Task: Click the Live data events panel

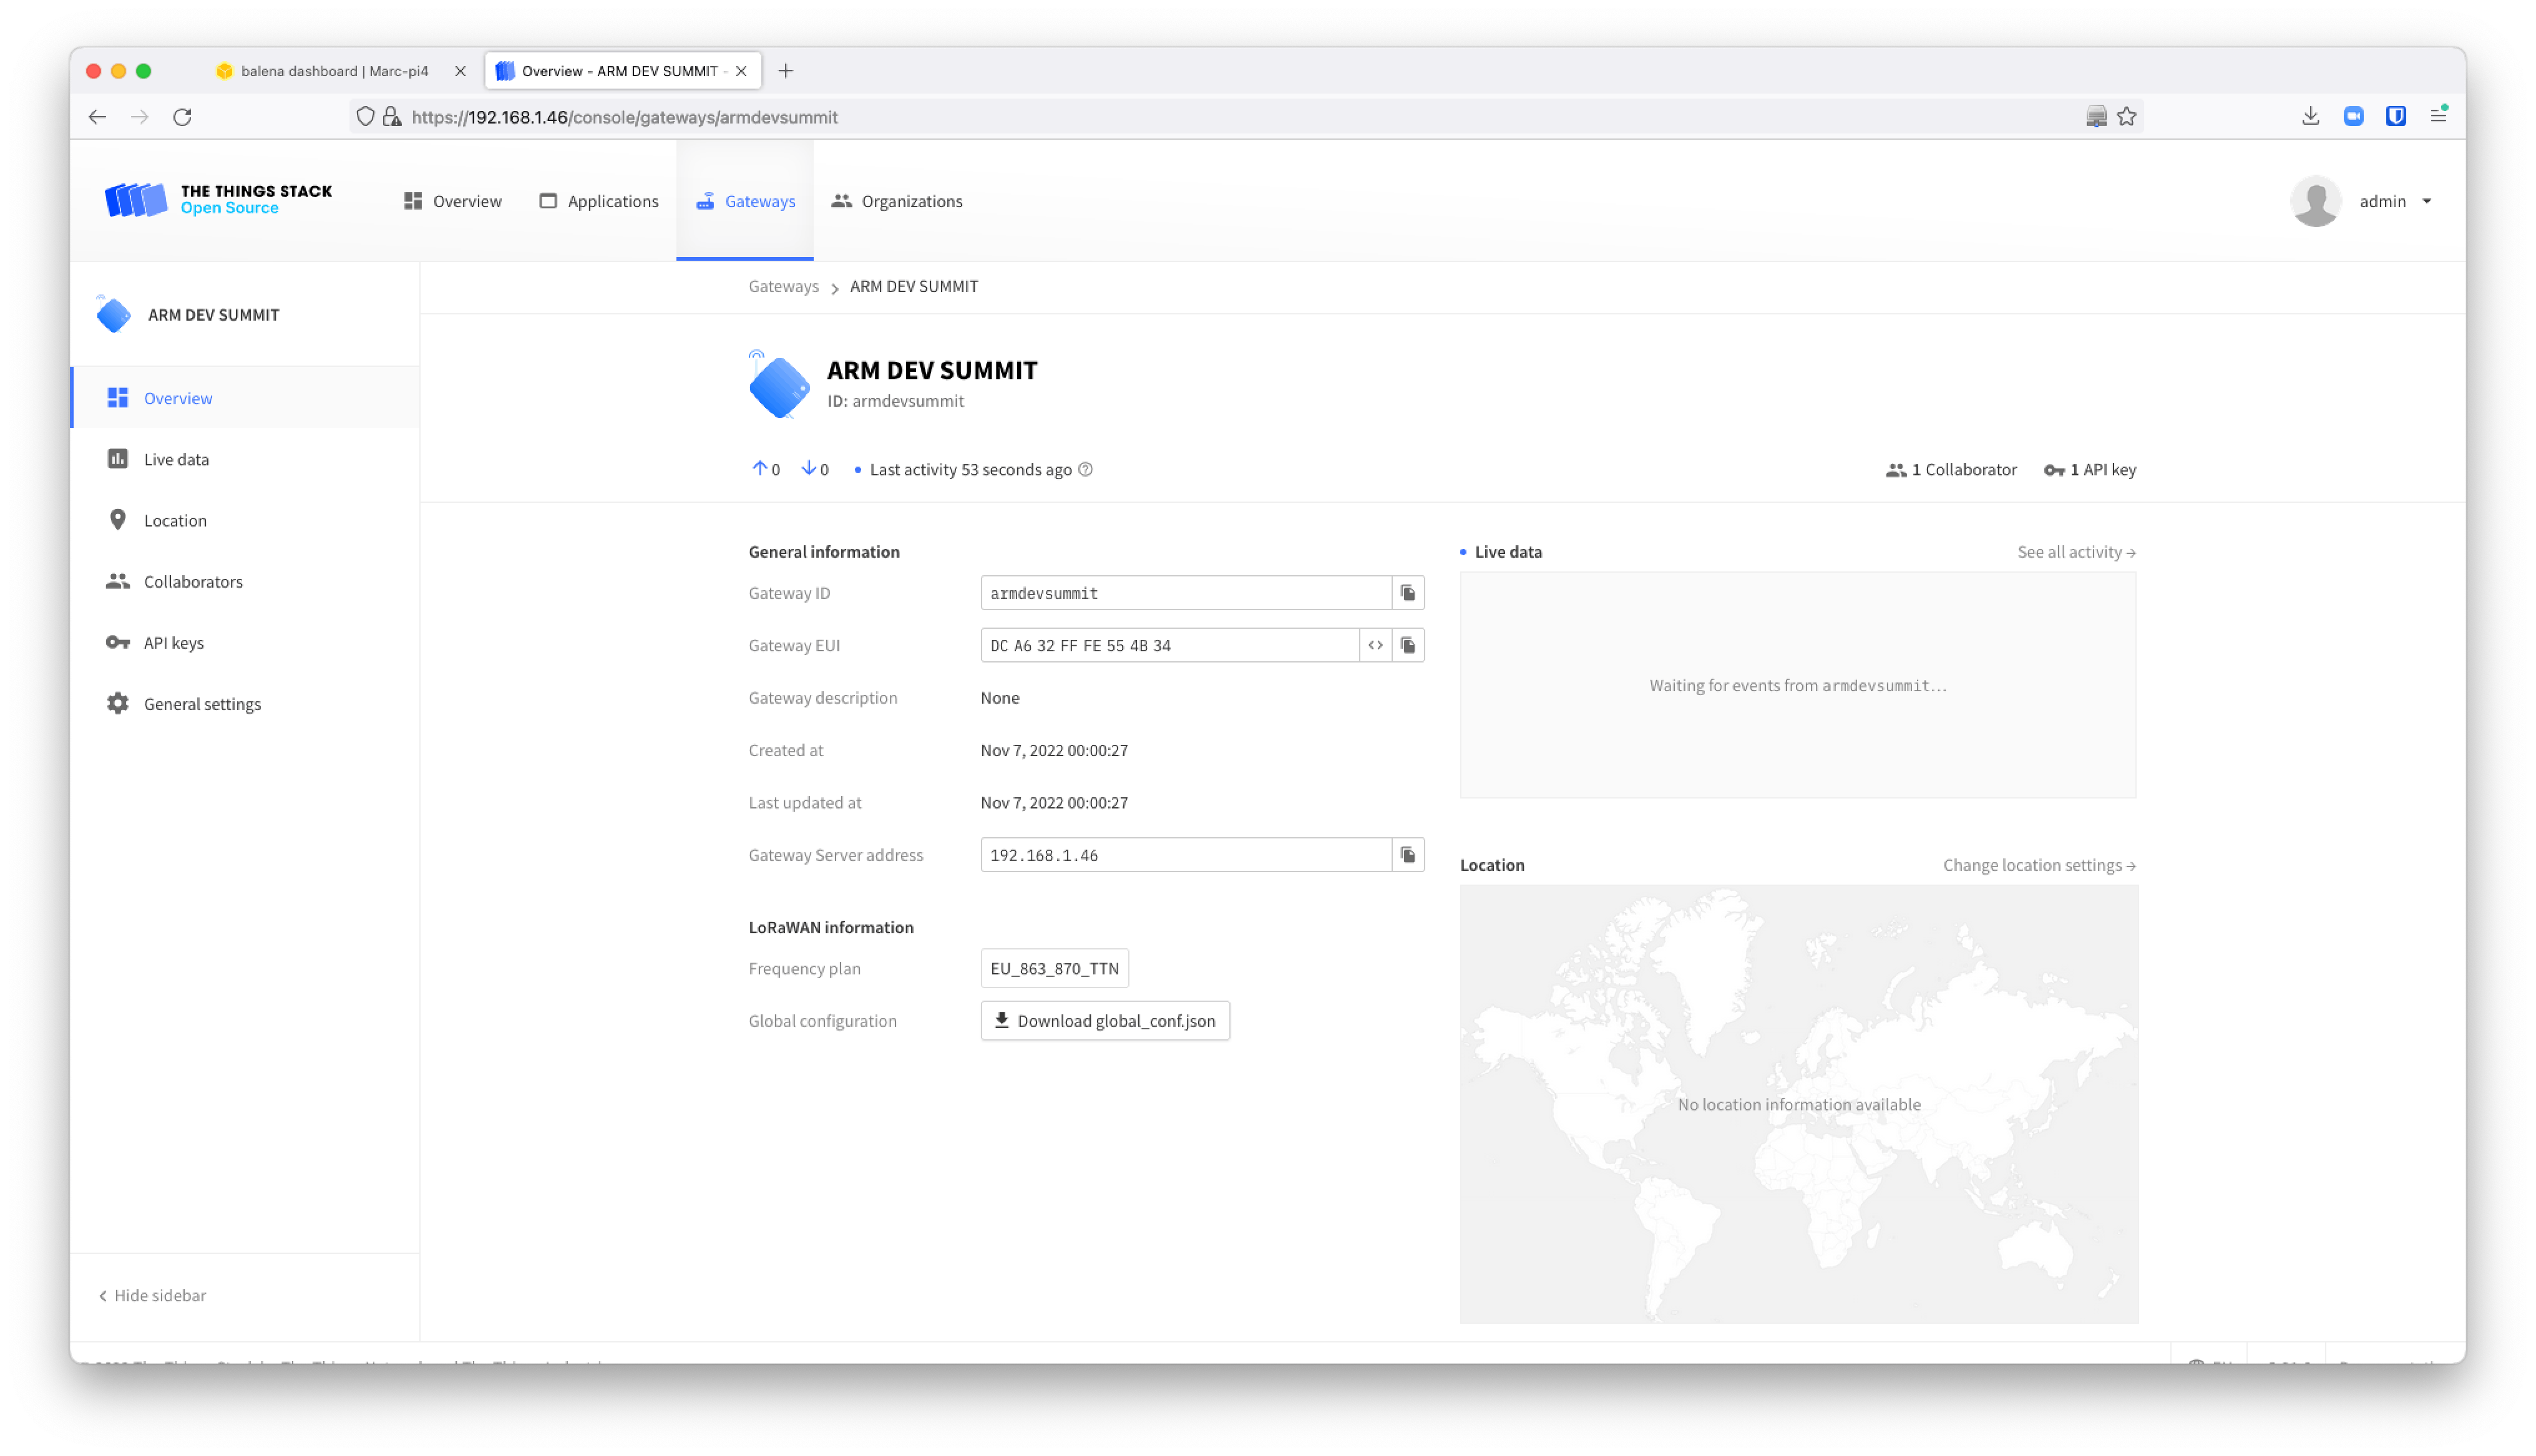Action: point(1797,685)
